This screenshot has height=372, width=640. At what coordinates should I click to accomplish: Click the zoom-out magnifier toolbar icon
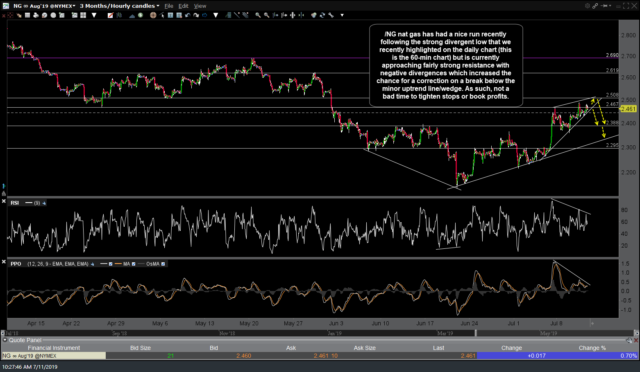click(x=266, y=15)
